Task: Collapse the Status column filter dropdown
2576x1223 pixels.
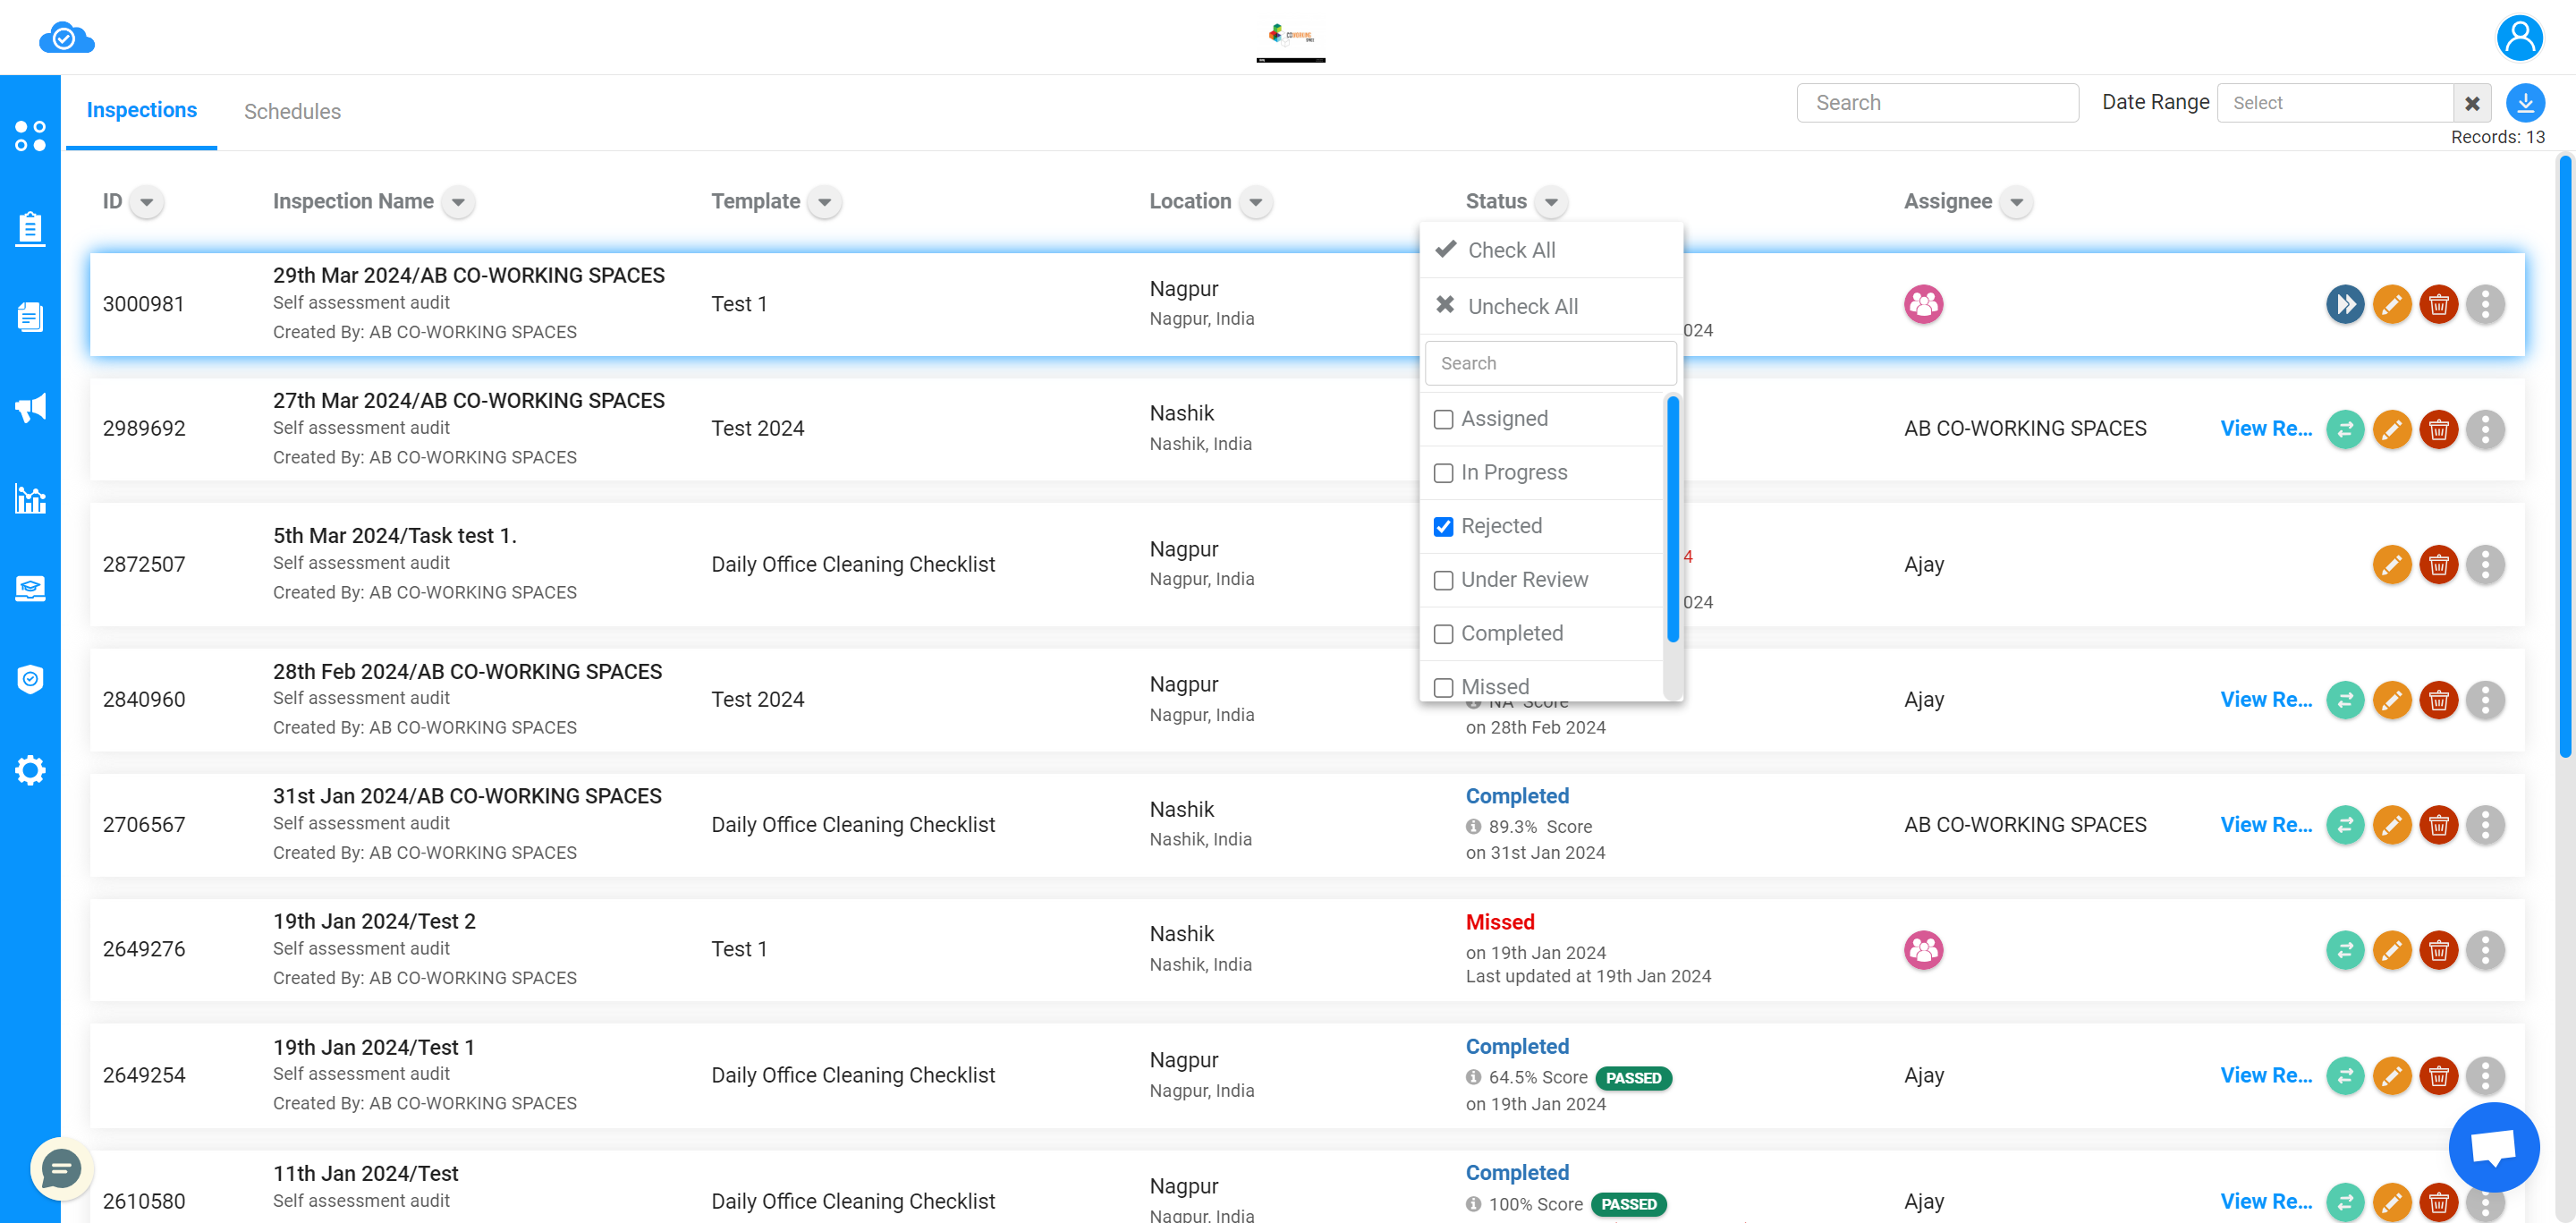Action: click(x=1551, y=202)
